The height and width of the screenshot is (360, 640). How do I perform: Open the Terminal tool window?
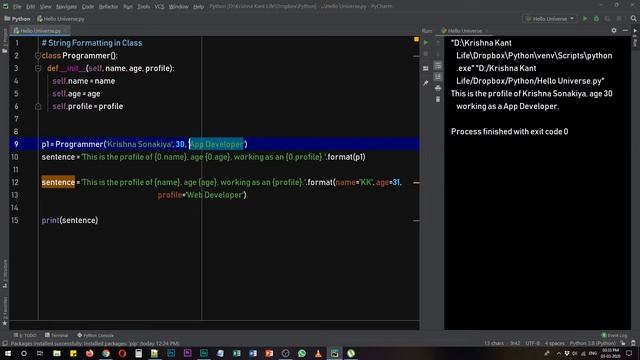point(56,335)
